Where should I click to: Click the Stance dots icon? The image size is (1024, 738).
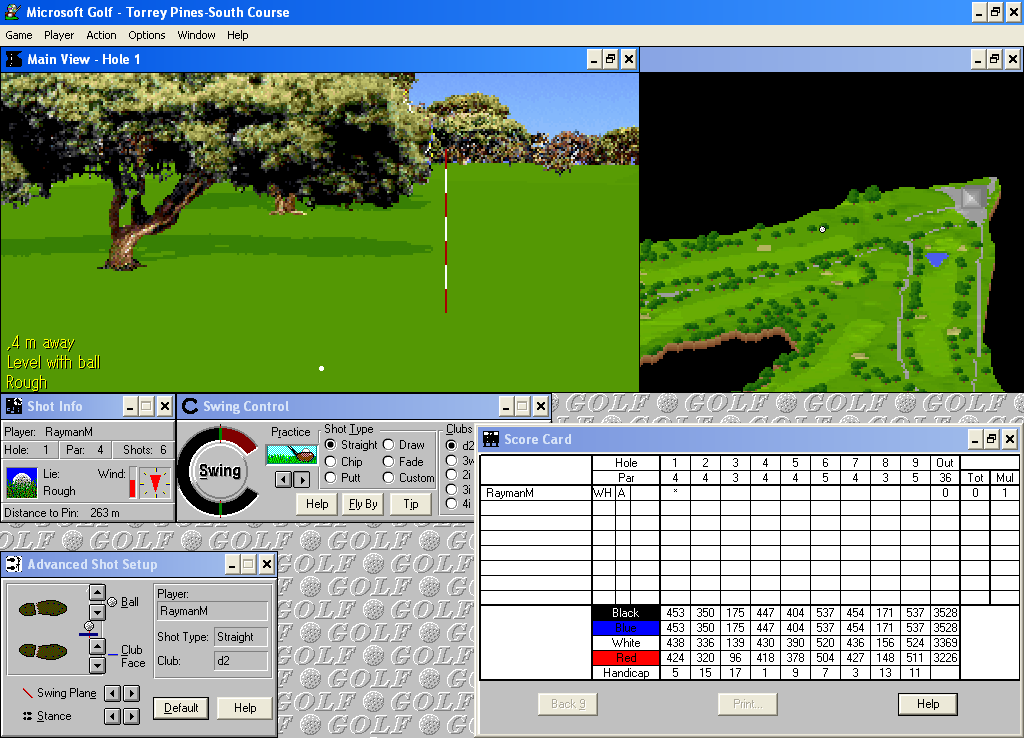pos(27,716)
